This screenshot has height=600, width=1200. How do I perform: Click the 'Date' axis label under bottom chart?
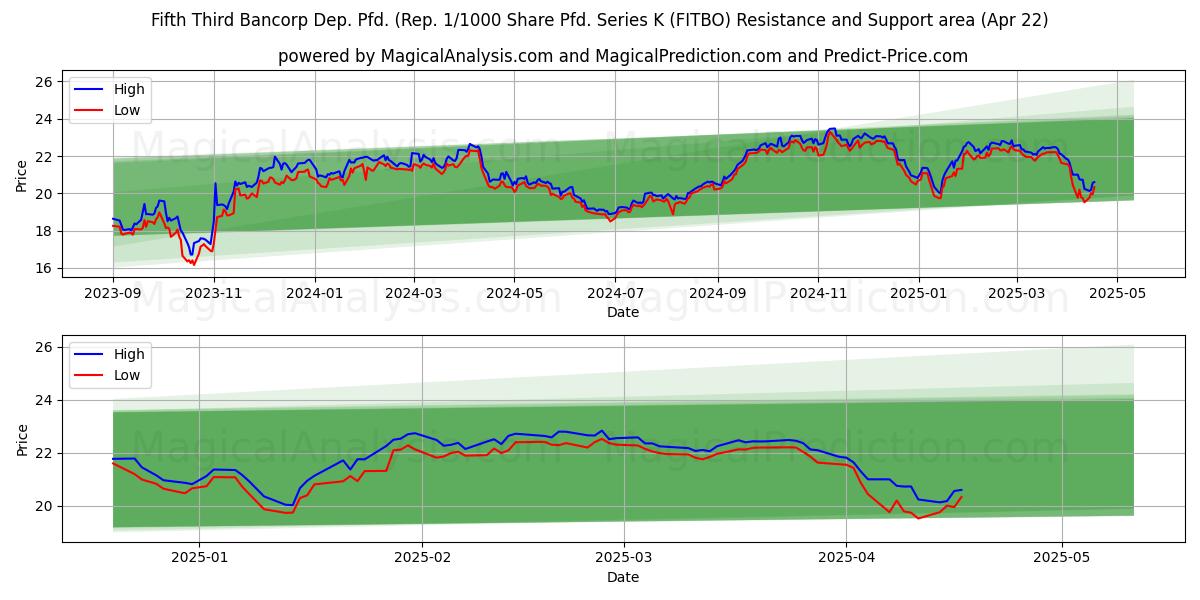point(623,577)
